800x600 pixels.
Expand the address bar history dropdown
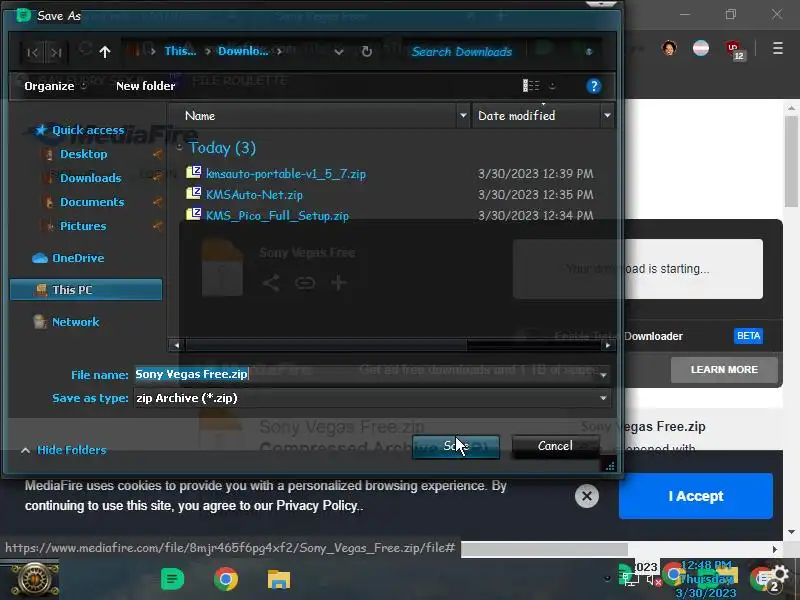point(338,52)
